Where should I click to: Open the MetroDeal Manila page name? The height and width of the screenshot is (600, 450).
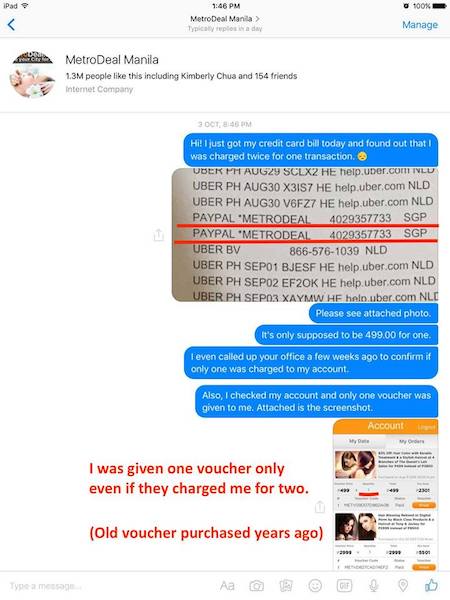(112, 60)
